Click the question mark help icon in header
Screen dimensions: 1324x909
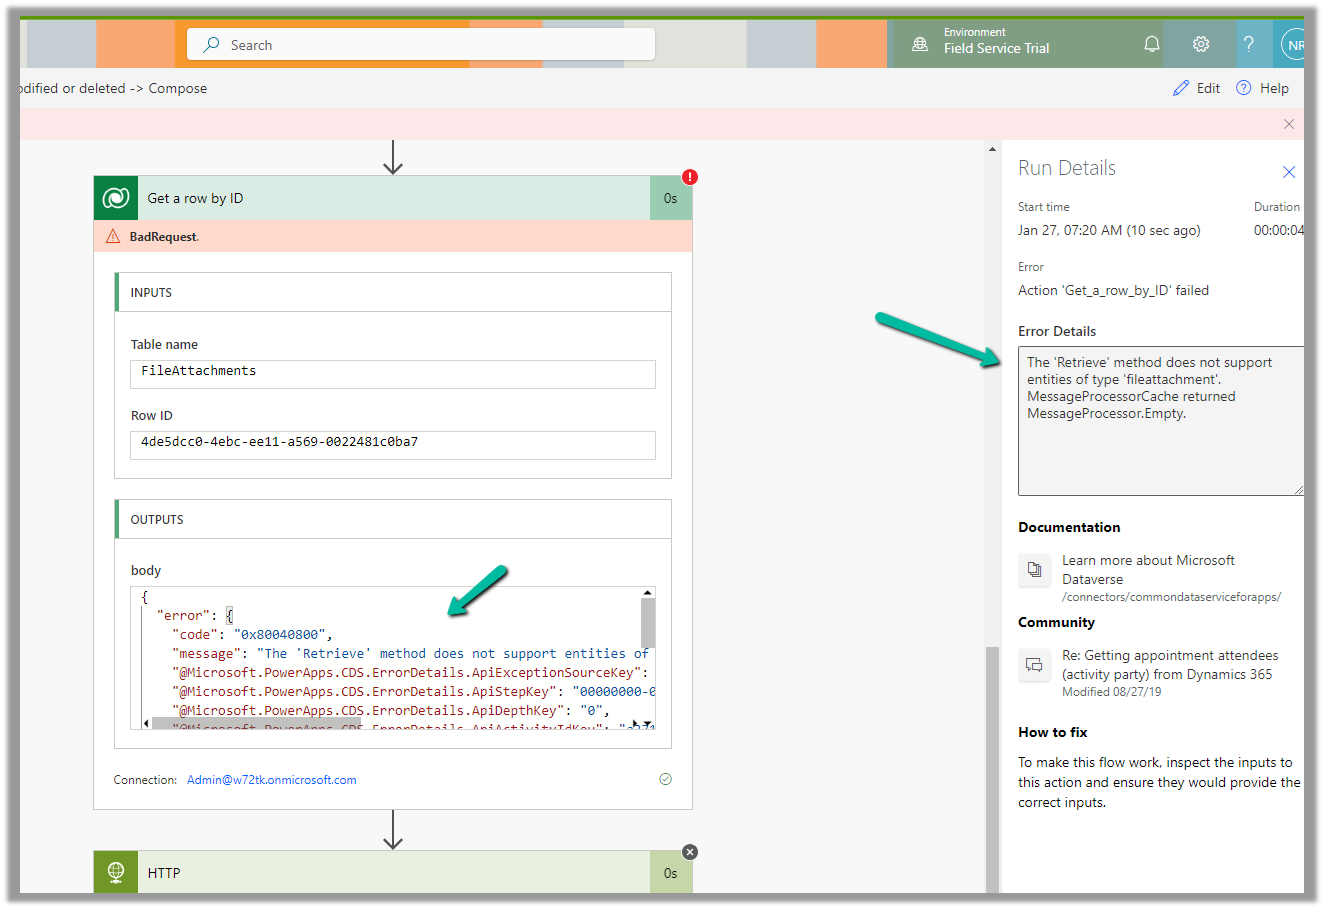point(1248,45)
